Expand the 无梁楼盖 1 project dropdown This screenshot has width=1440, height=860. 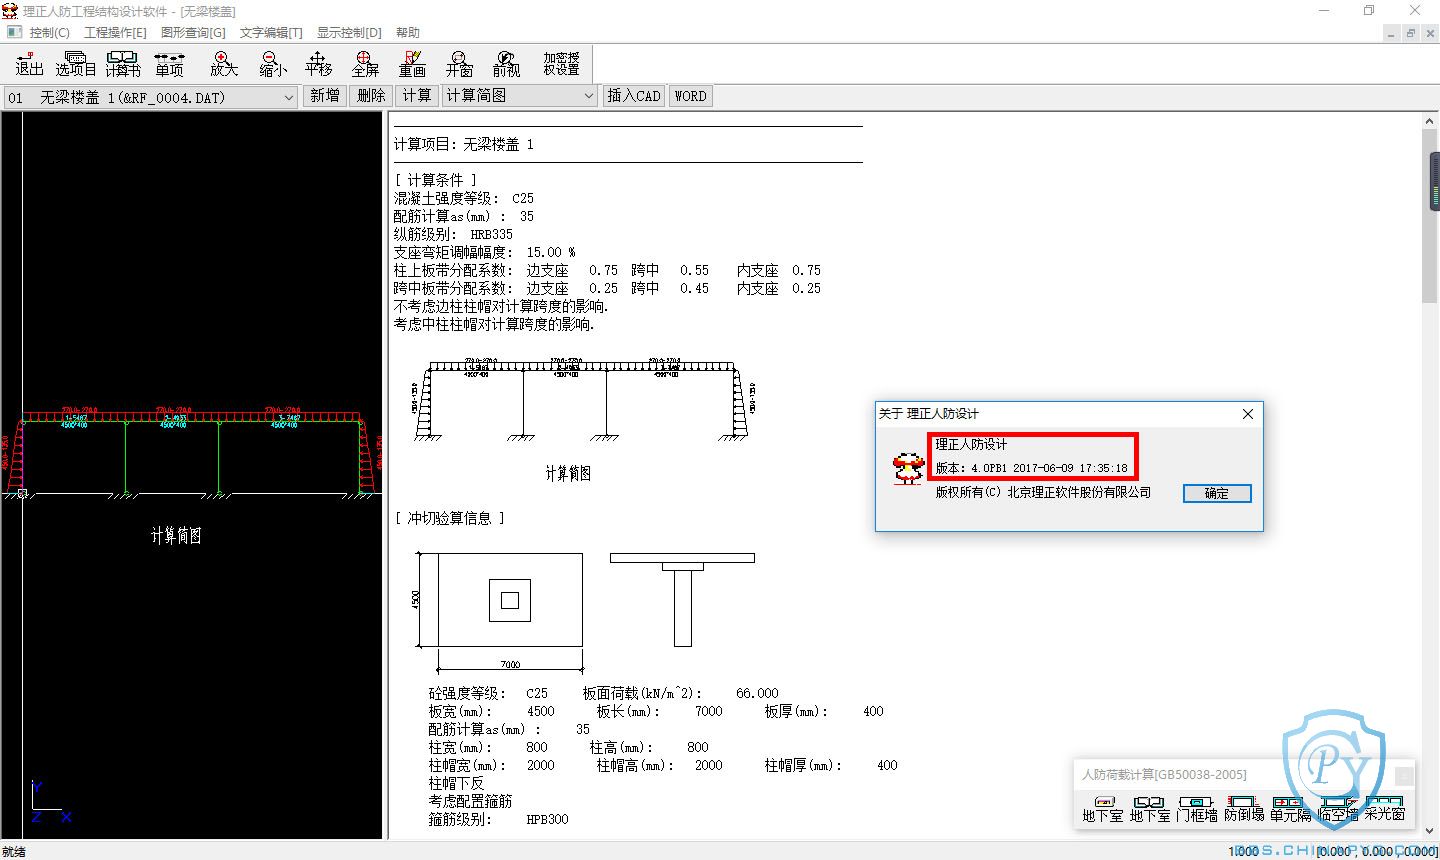click(288, 97)
